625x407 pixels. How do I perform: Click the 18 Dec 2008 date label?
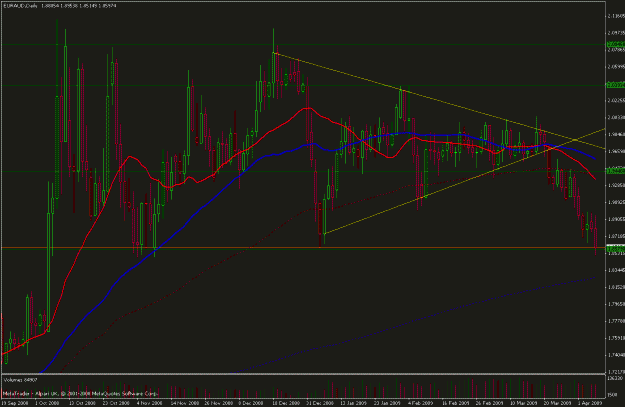(x=287, y=403)
